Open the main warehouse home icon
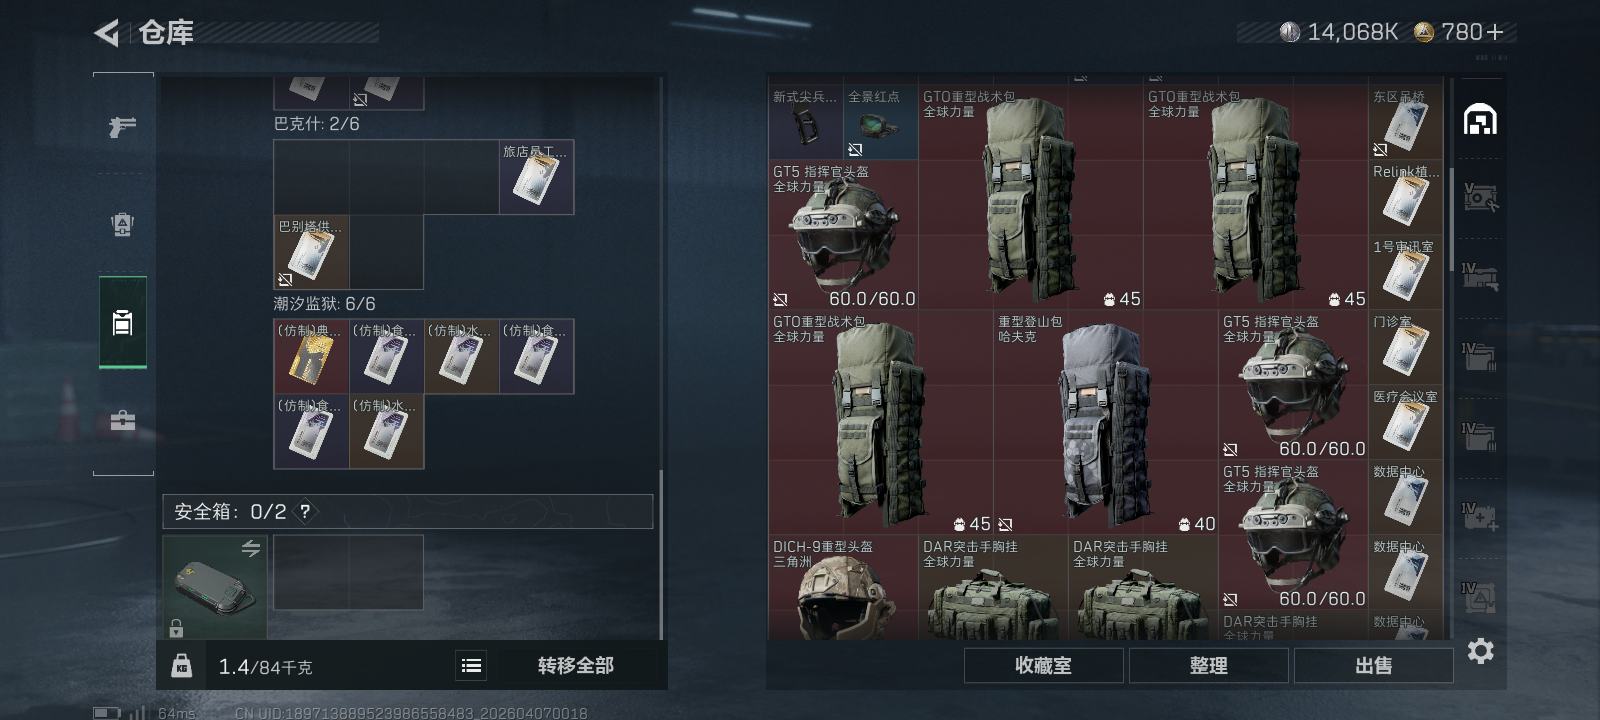 1480,119
